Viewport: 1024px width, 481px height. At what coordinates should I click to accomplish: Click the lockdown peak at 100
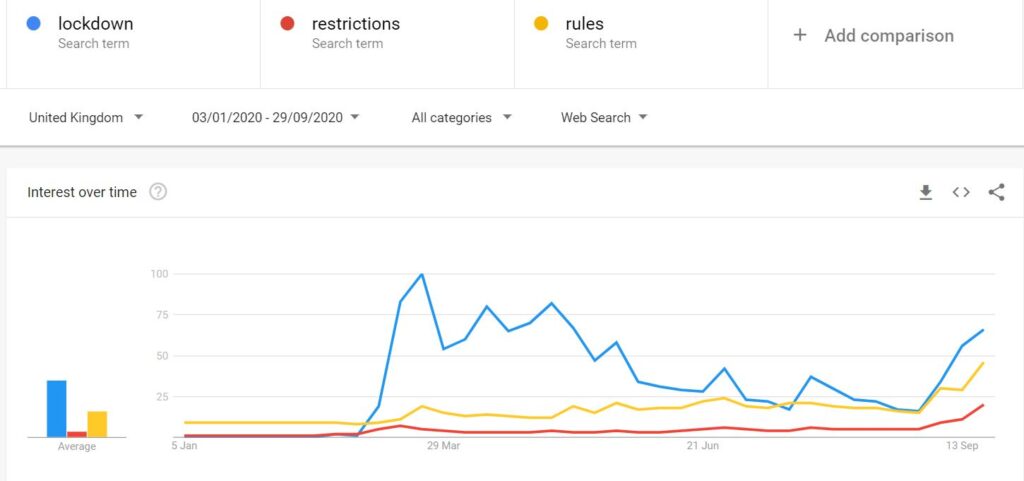coord(422,274)
